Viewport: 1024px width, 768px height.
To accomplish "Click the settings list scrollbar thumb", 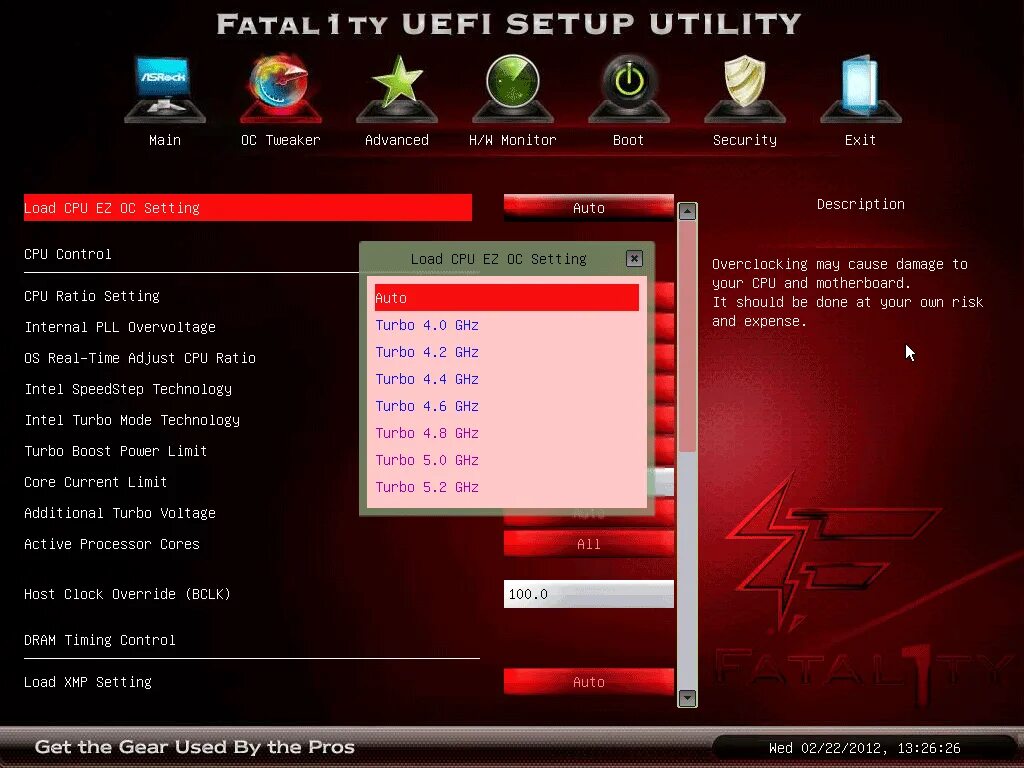I will coord(688,336).
